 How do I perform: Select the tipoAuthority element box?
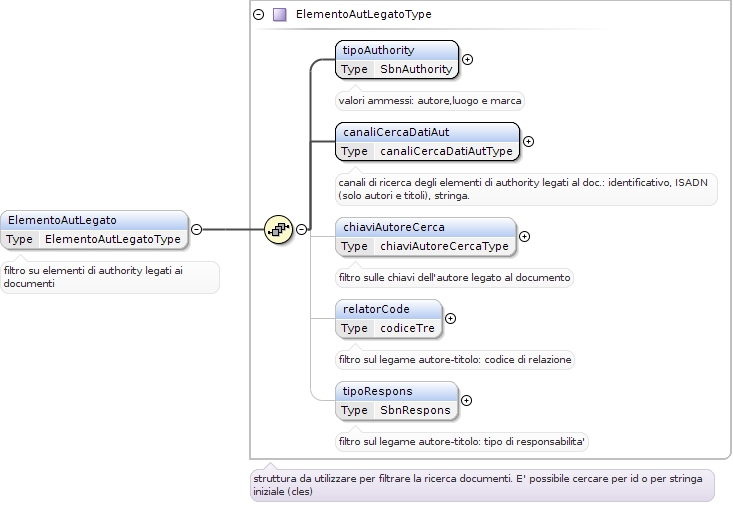(397, 59)
